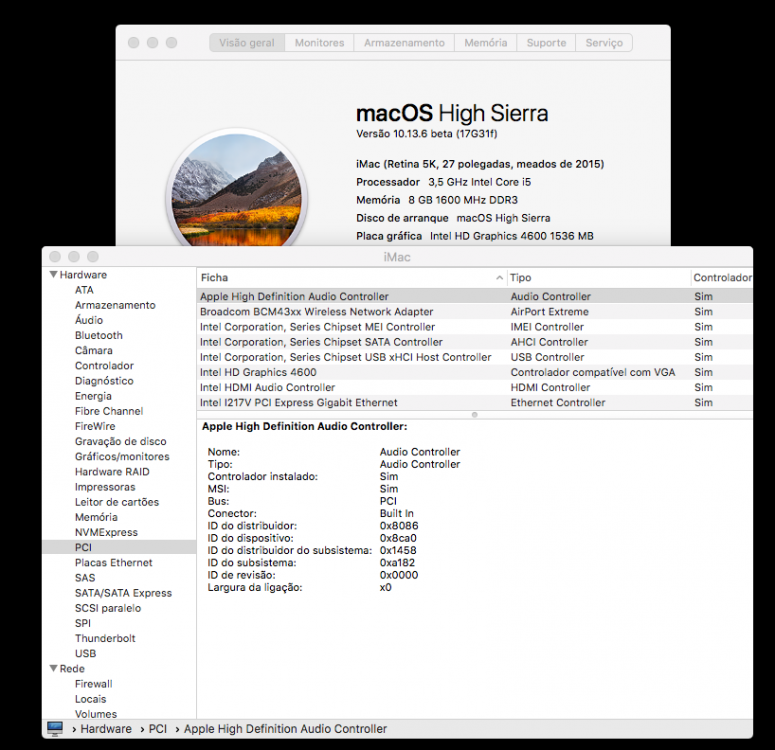
Task: Select NVMExpress in the sidebar
Action: point(106,532)
